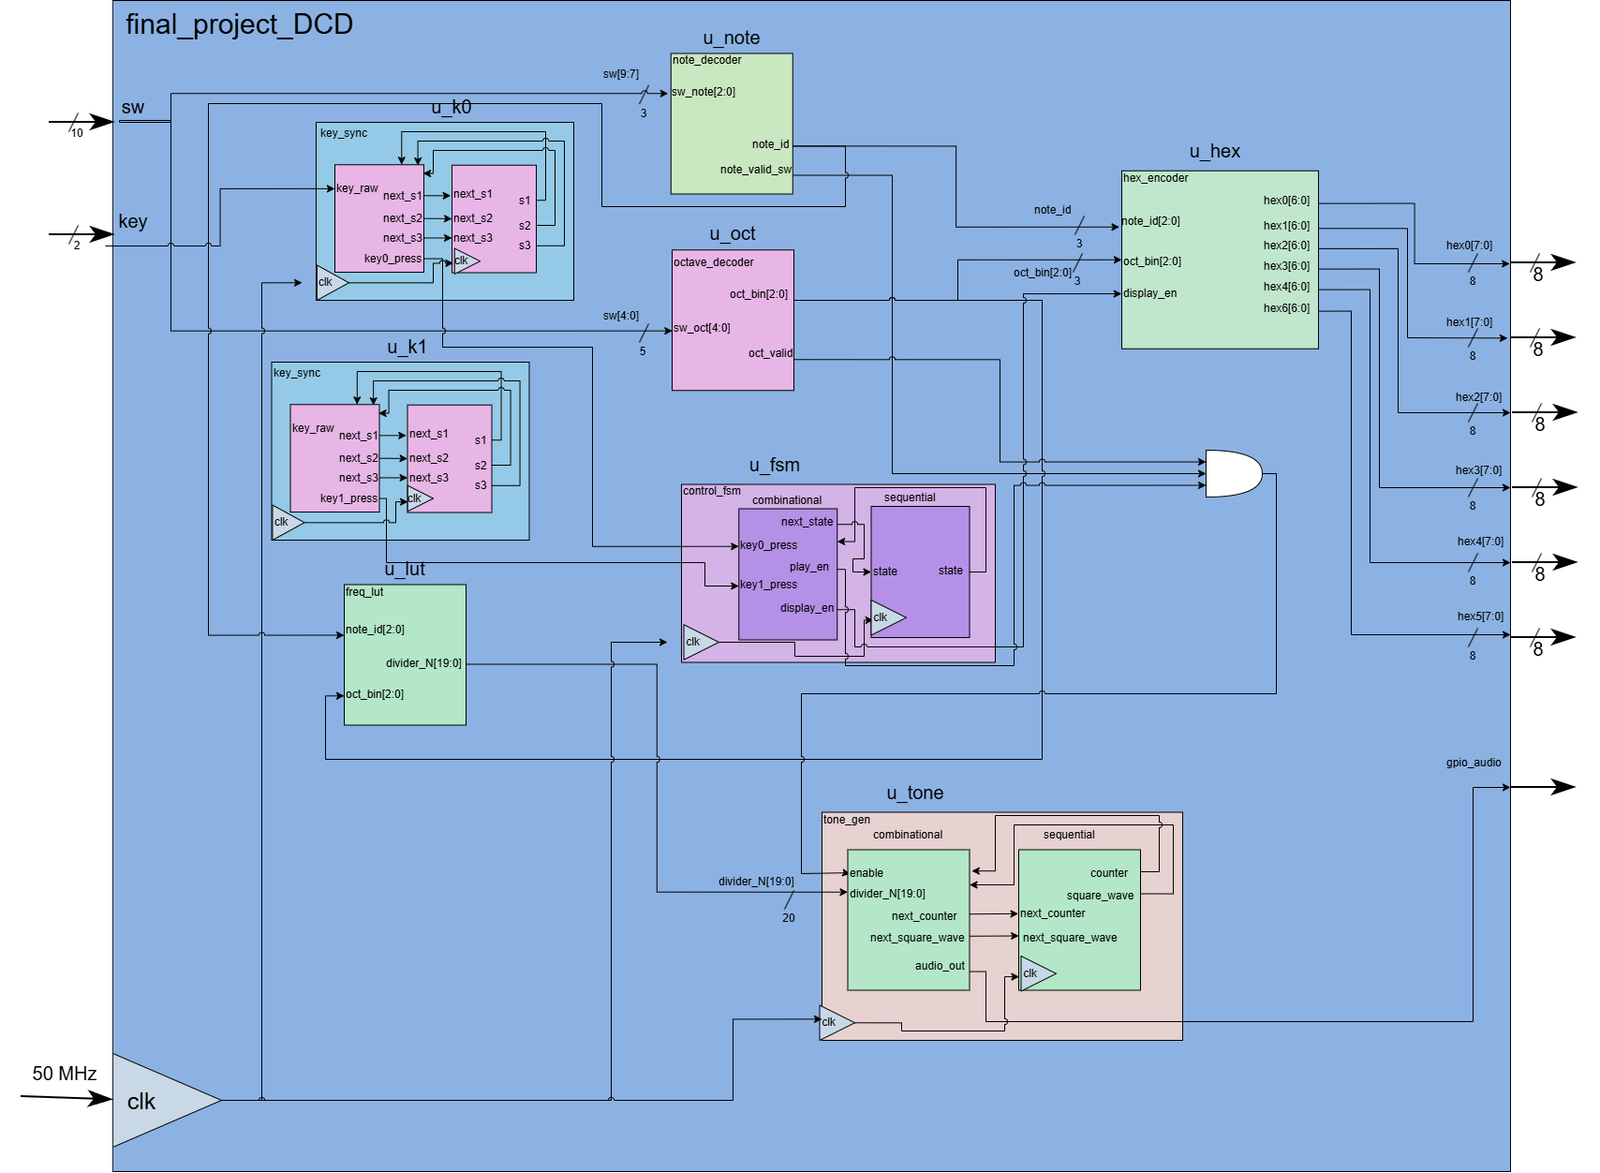This screenshot has height=1173, width=1600.
Task: Click the 50 MHz label
Action: tap(64, 1073)
